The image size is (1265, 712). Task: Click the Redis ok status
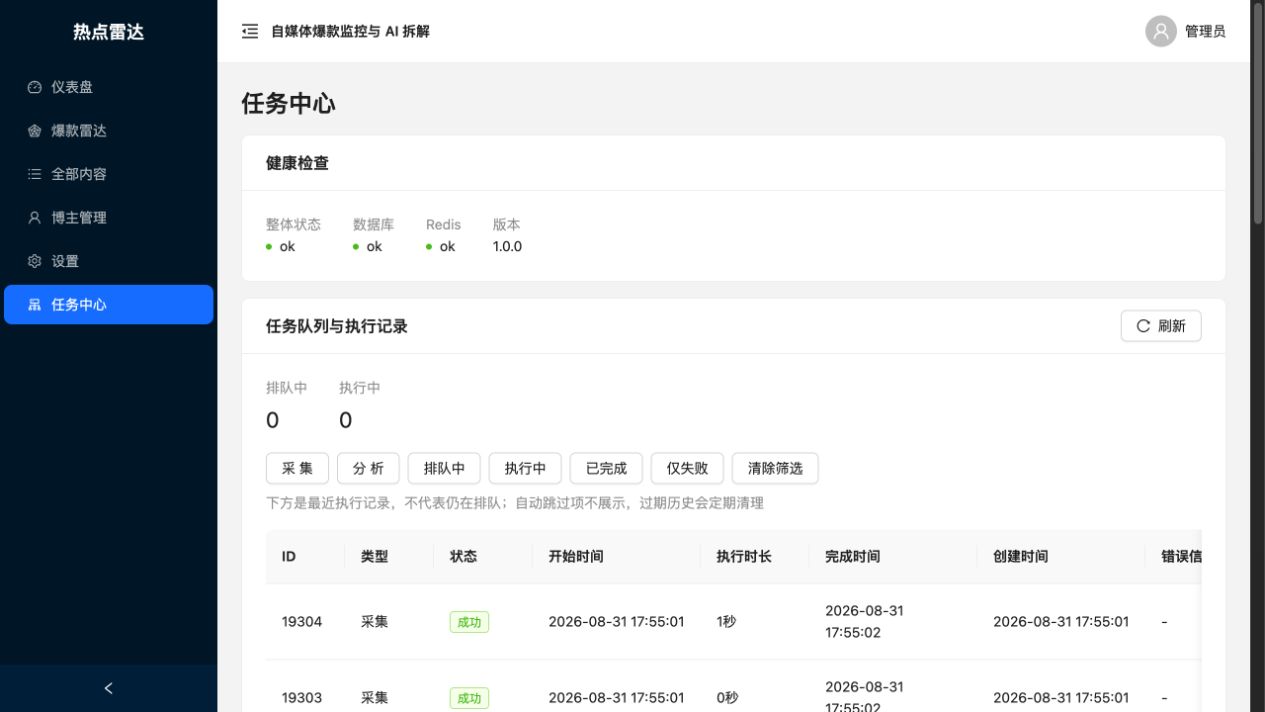tap(440, 246)
